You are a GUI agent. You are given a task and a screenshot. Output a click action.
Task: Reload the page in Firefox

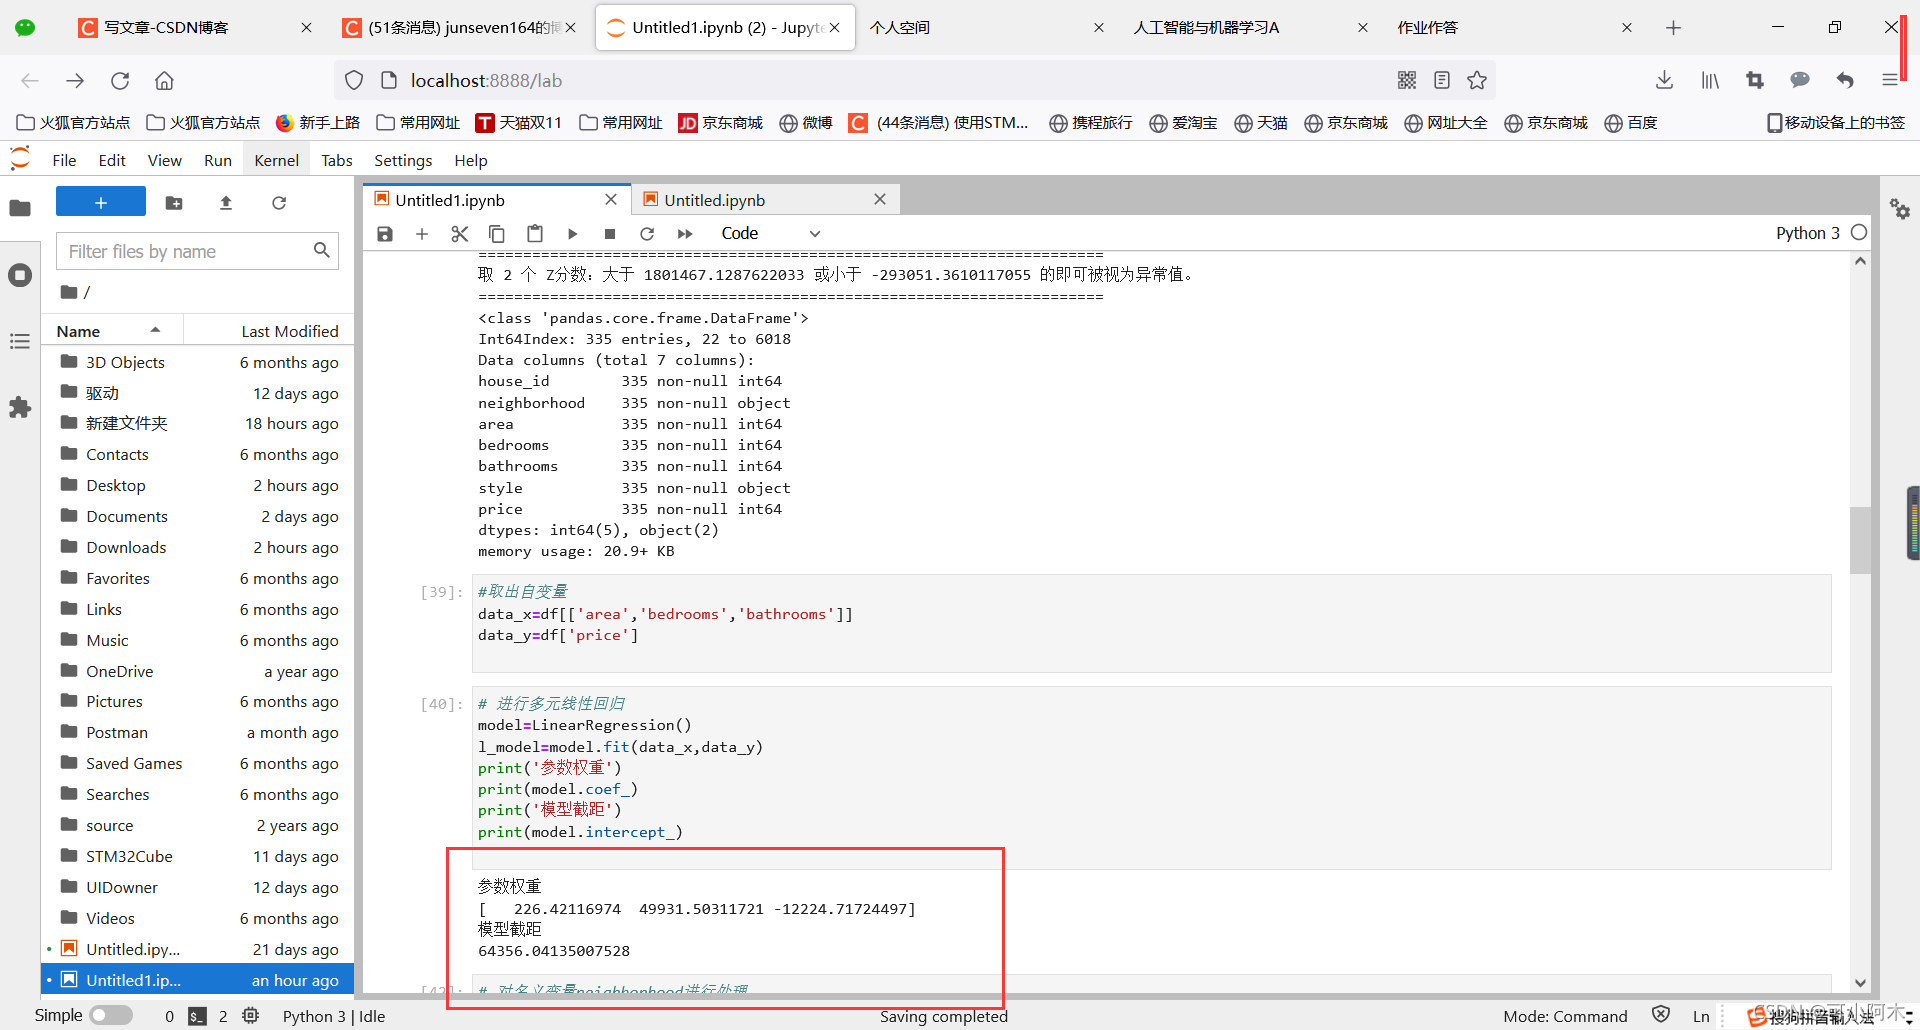(120, 80)
